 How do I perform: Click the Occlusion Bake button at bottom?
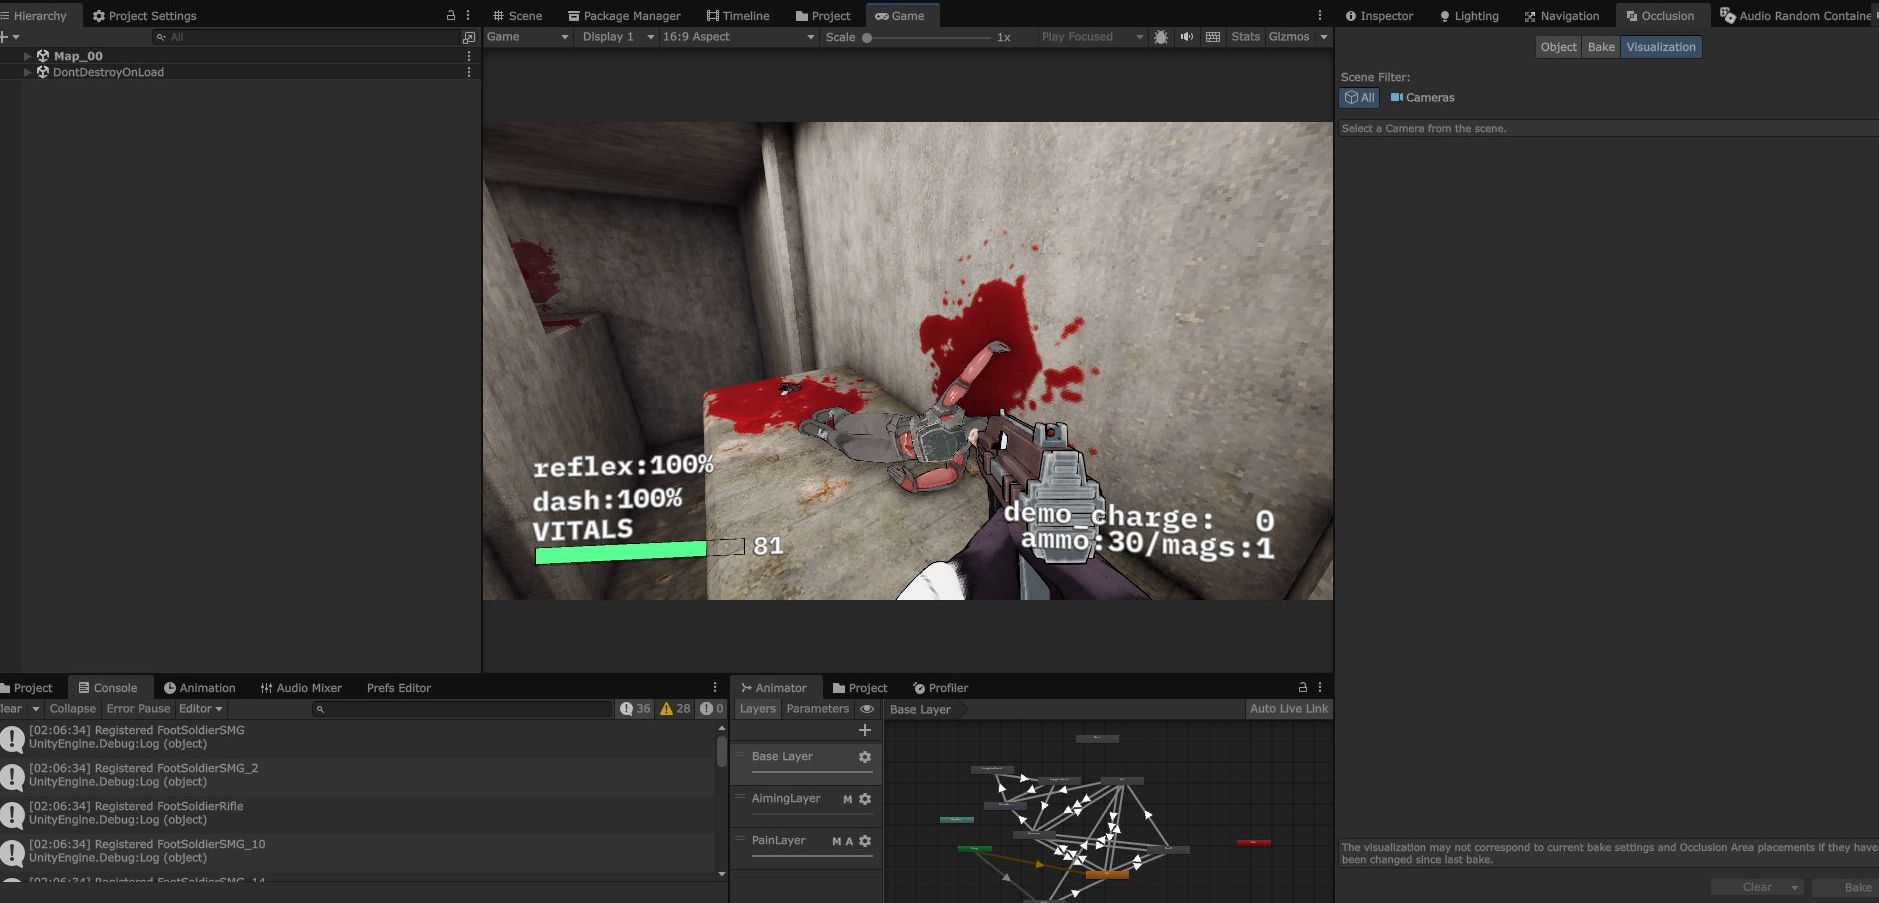(1846, 887)
